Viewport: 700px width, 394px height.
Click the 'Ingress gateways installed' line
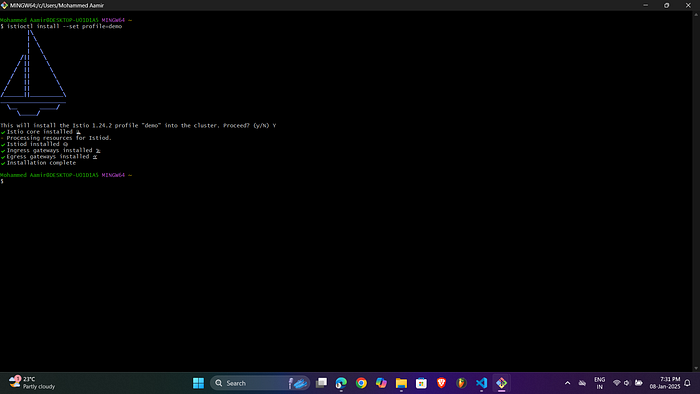pos(50,151)
